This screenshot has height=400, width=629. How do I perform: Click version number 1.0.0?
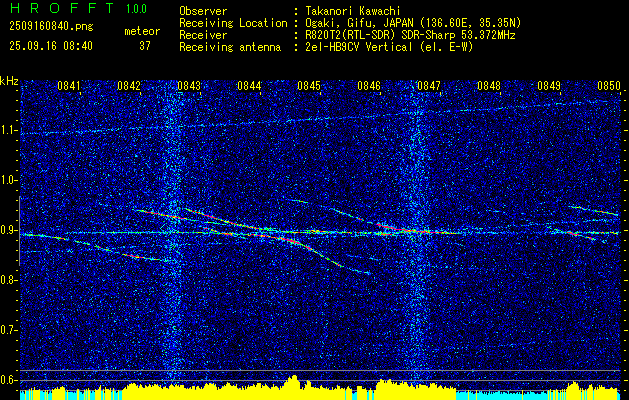[136, 9]
